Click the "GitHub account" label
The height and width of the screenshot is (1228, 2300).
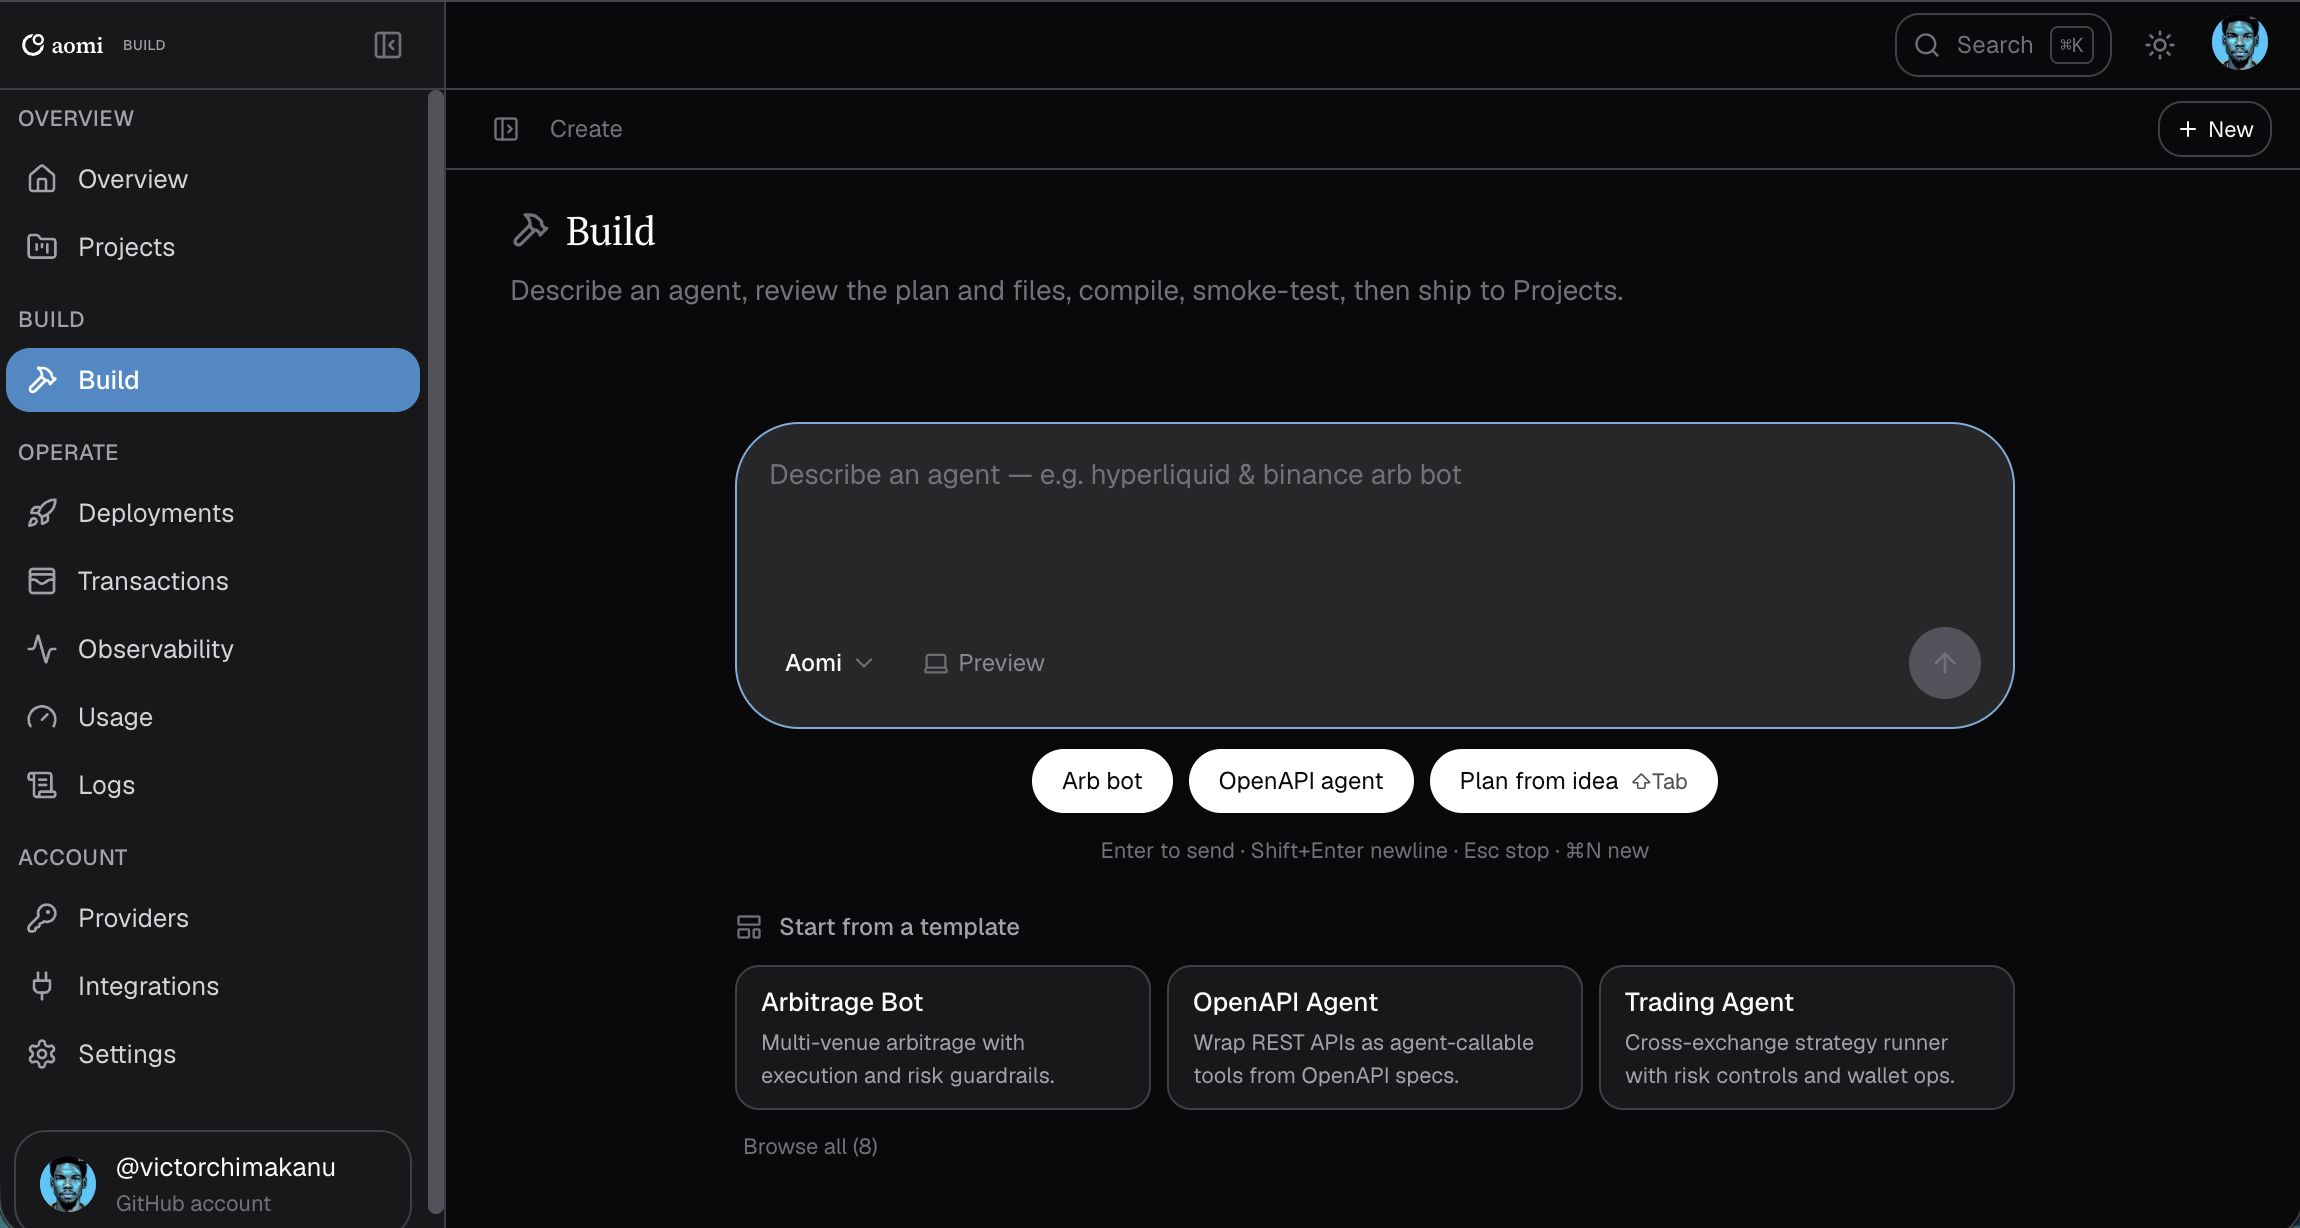[193, 1203]
